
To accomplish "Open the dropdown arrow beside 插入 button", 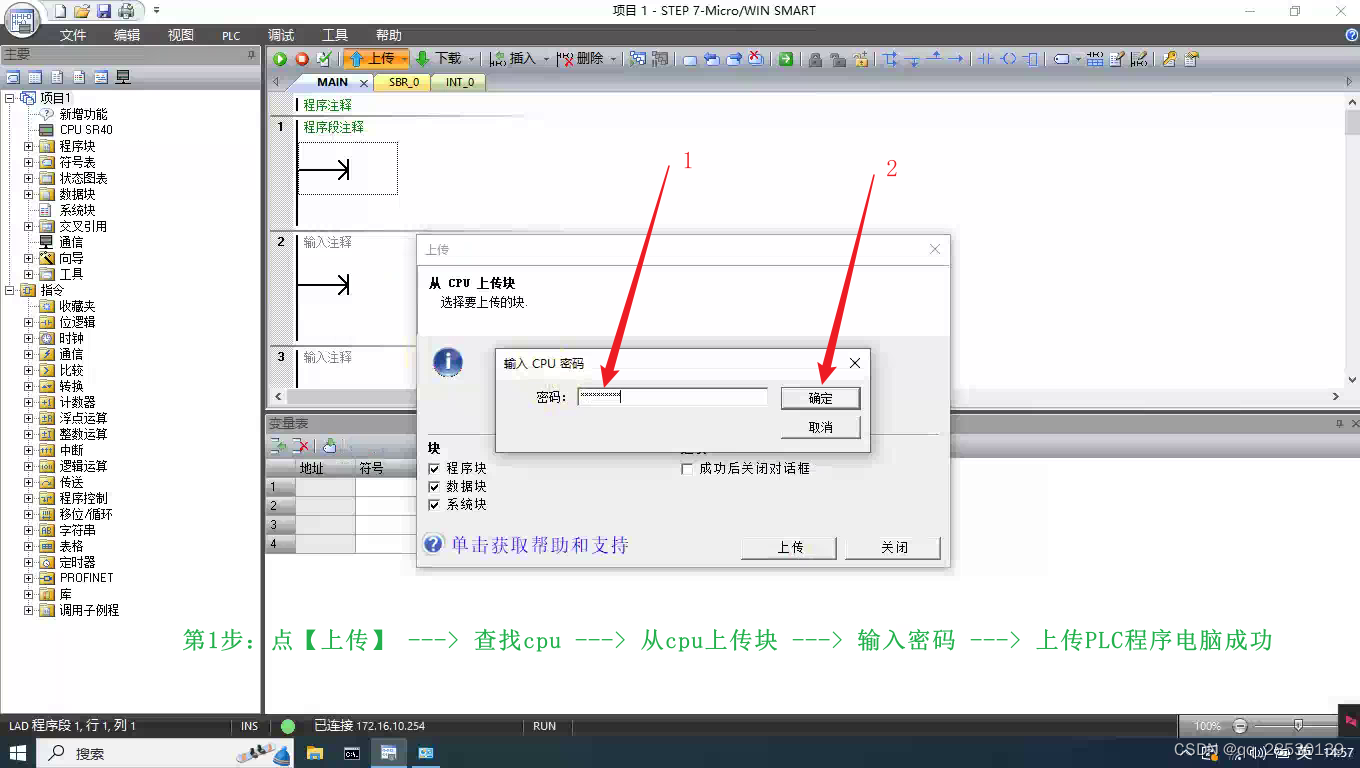I will [546, 59].
